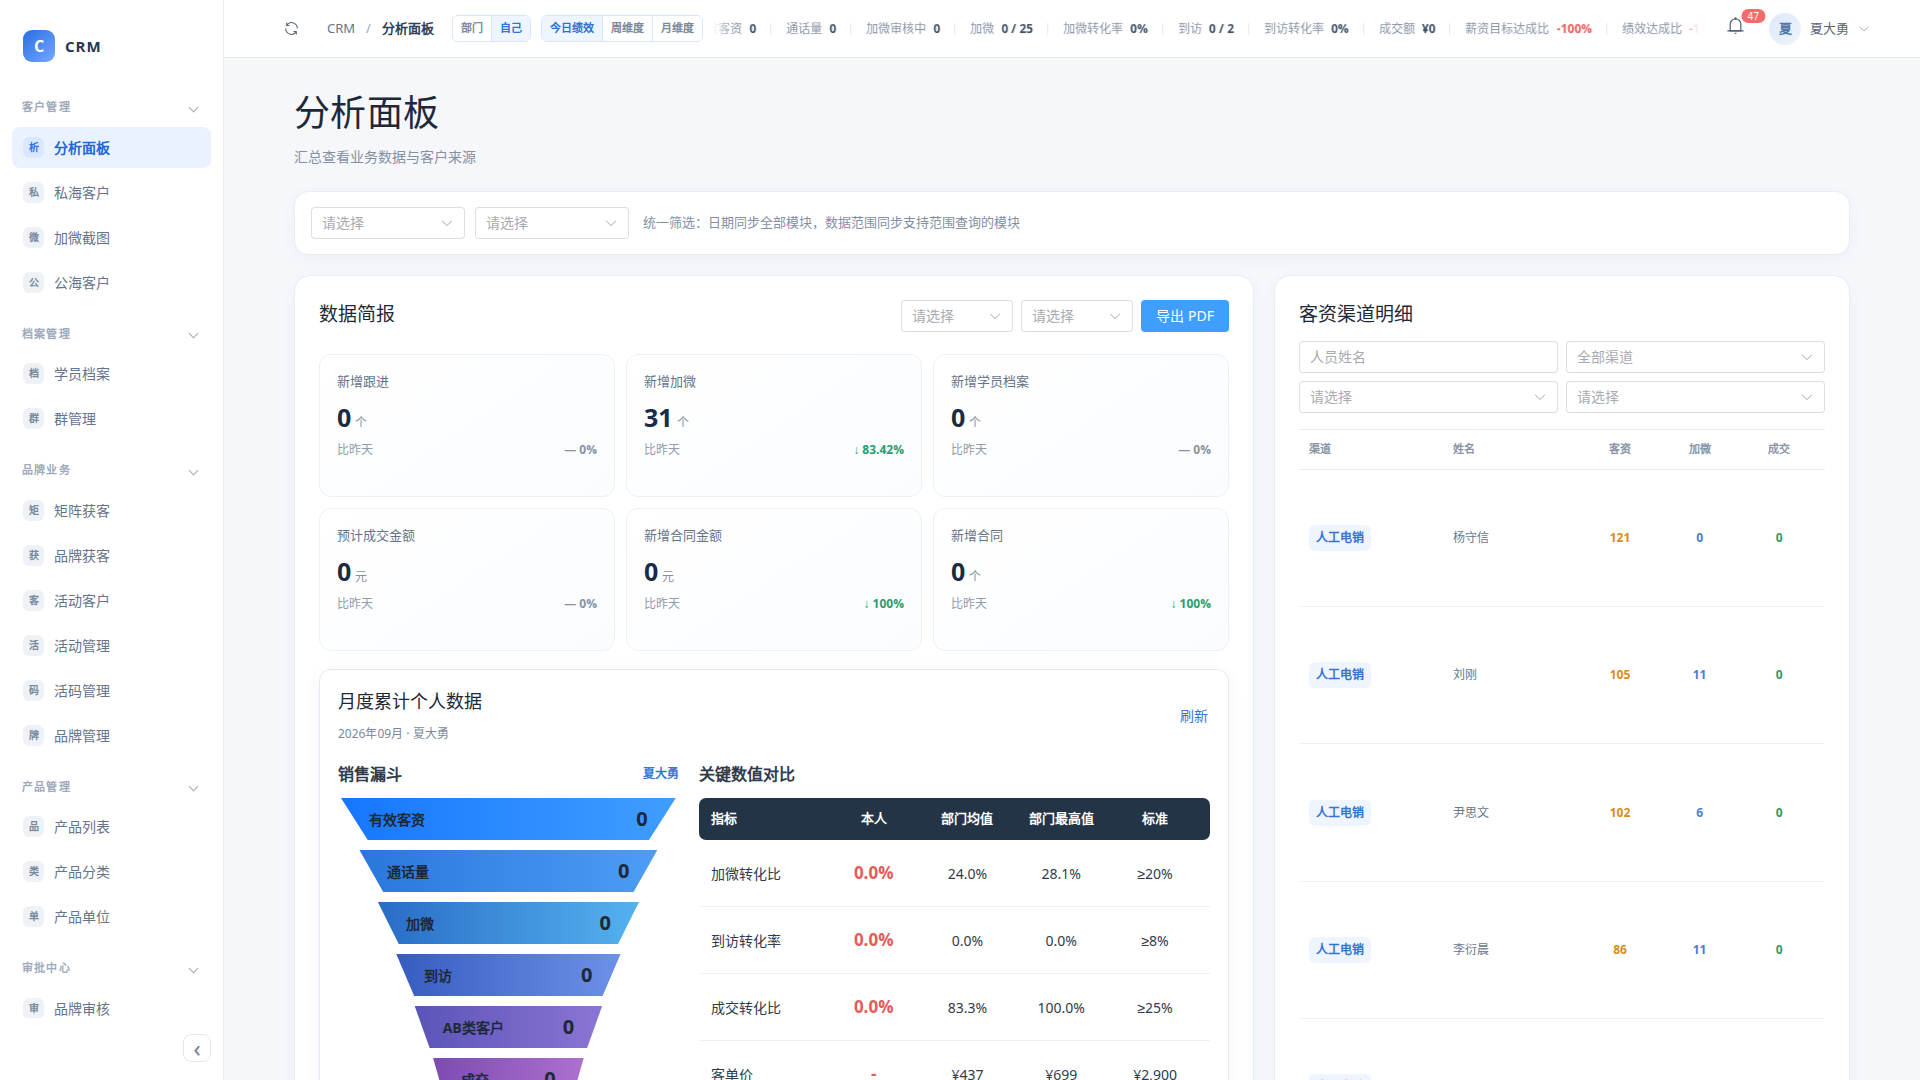Switch scope toggle to 部门

(x=472, y=28)
